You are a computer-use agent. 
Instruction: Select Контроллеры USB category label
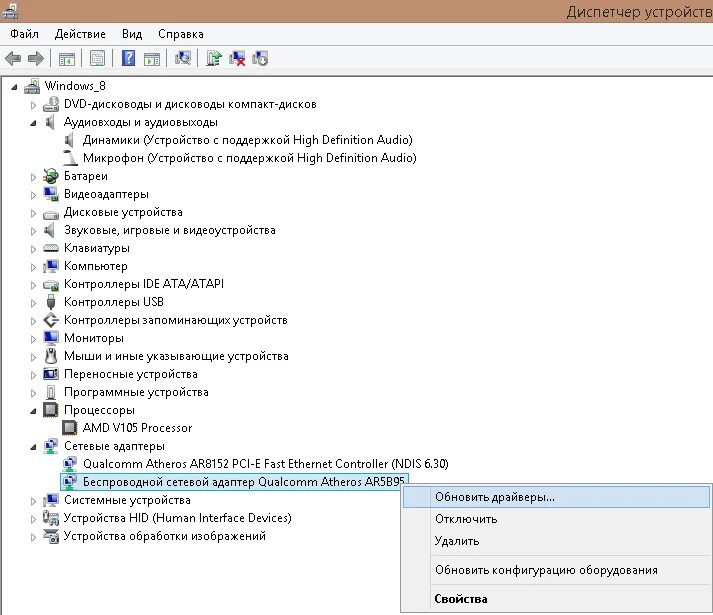(x=114, y=302)
